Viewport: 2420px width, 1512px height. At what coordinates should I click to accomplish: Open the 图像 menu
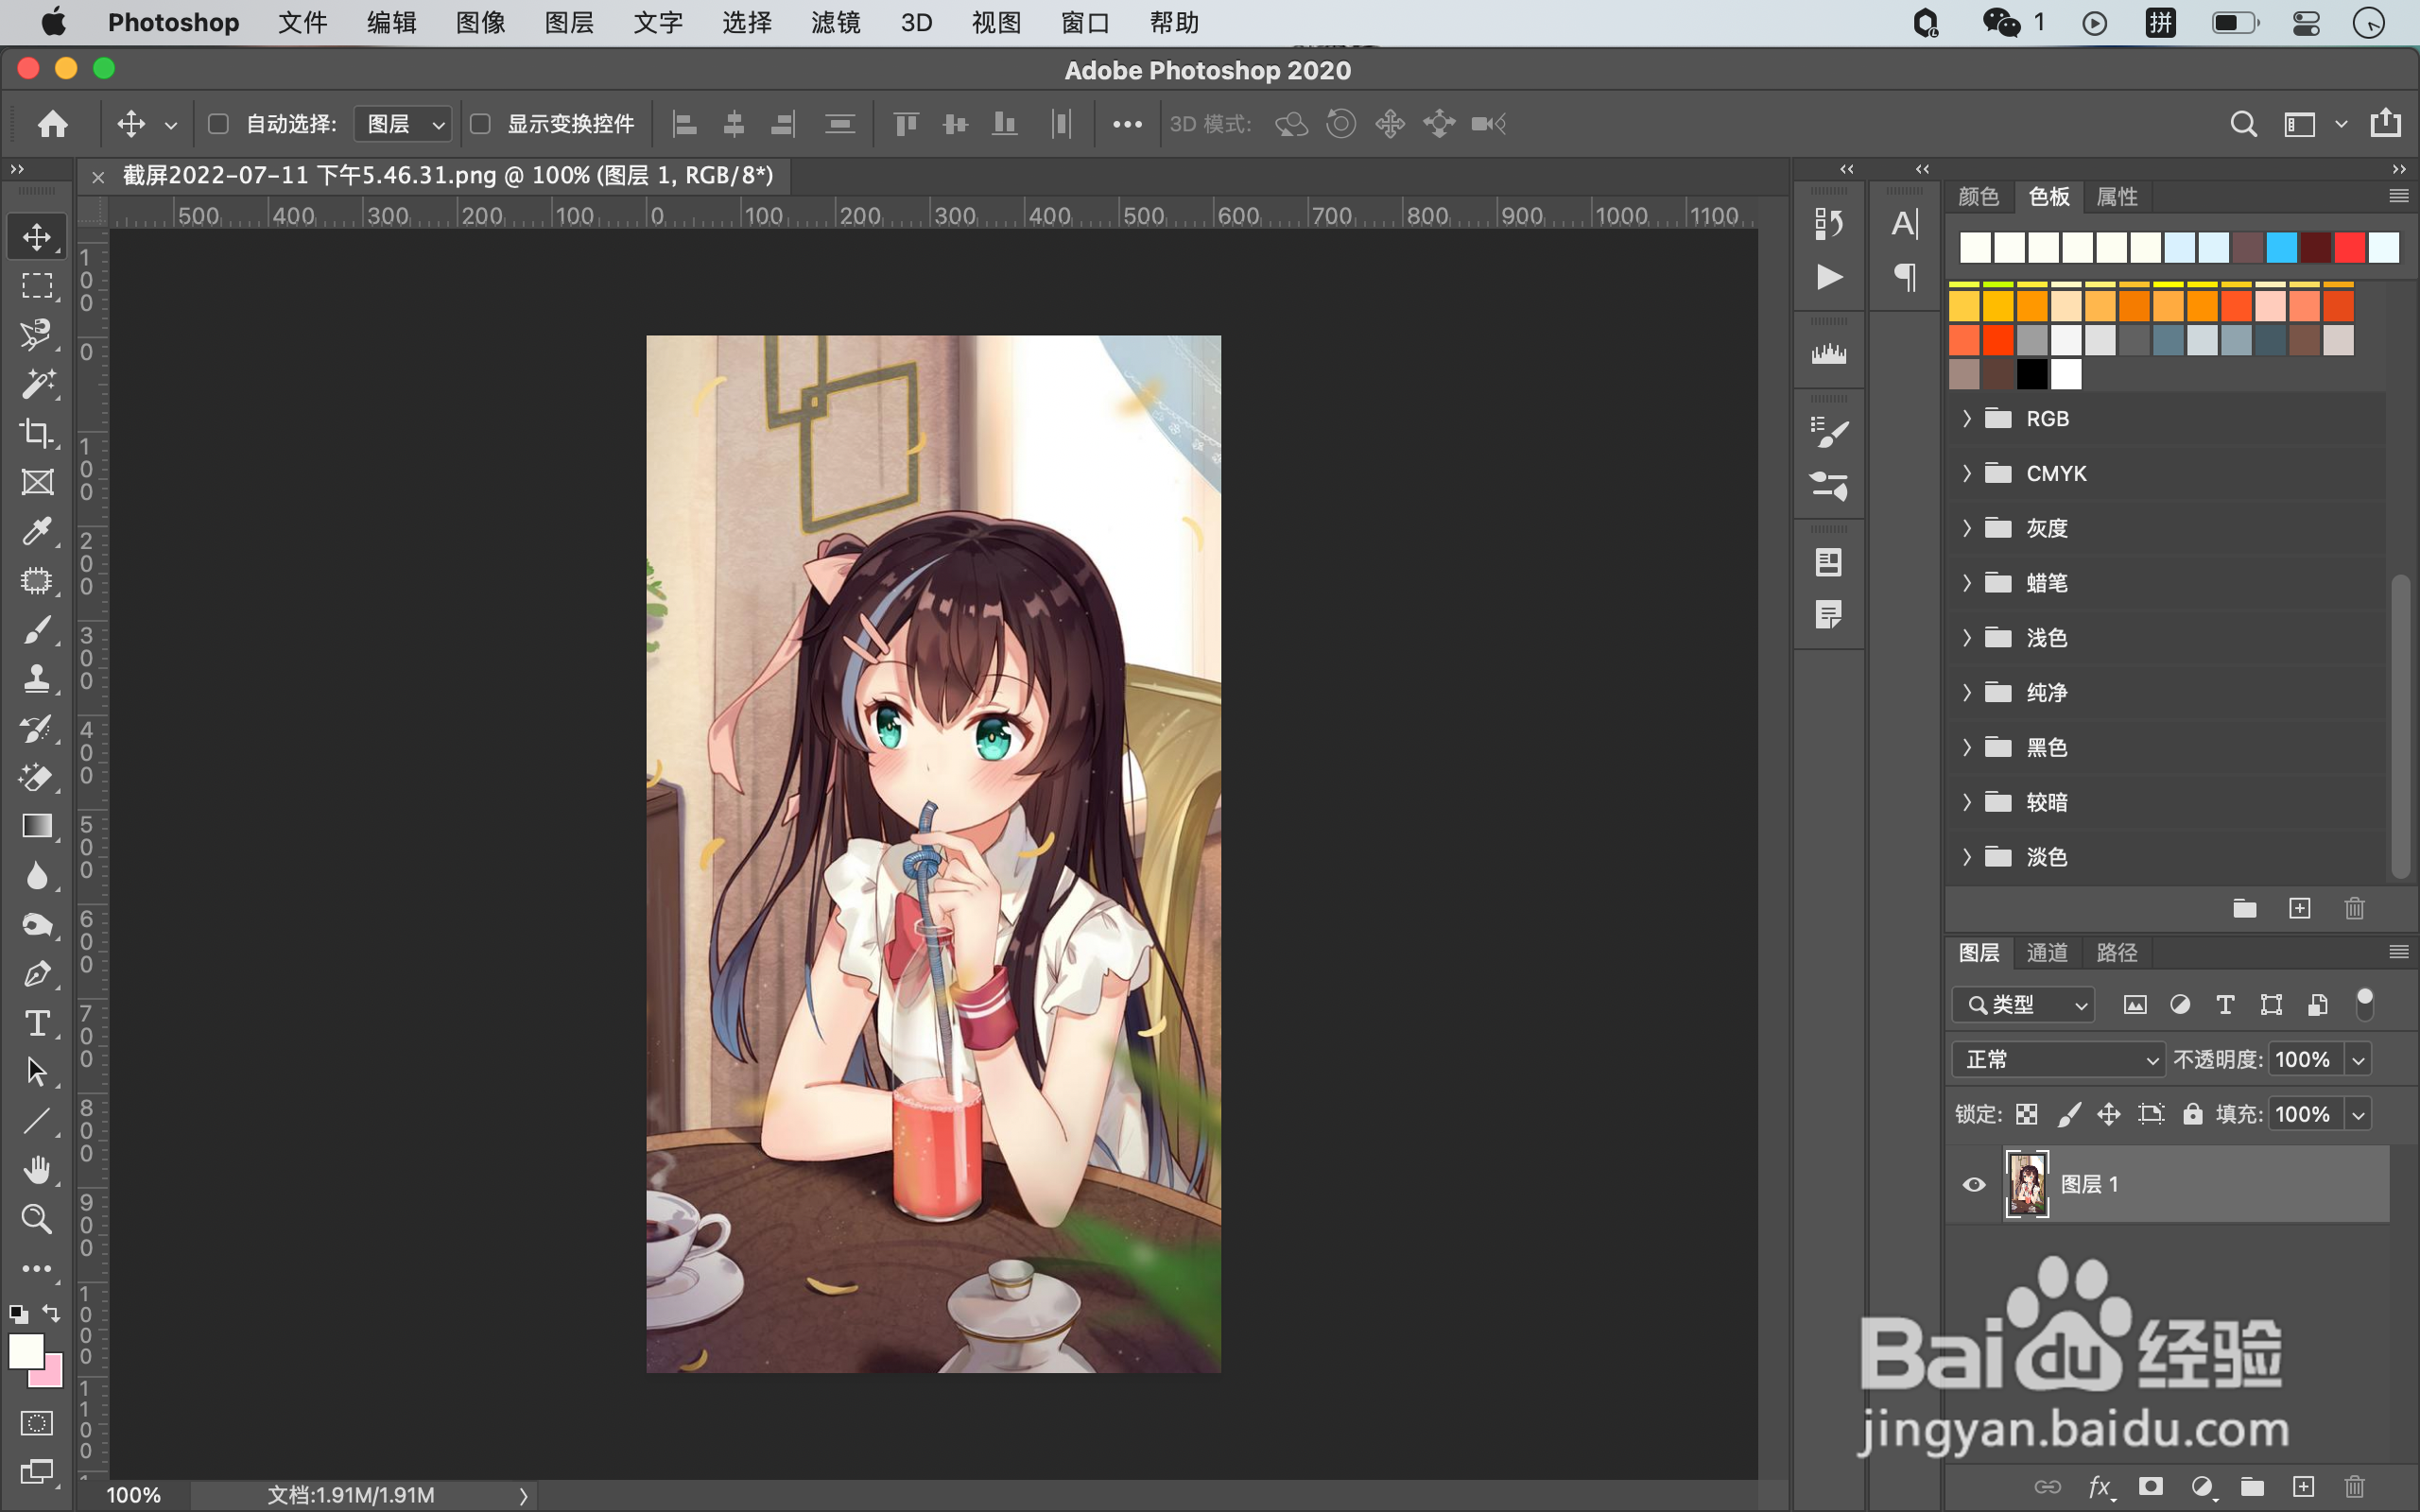click(480, 23)
